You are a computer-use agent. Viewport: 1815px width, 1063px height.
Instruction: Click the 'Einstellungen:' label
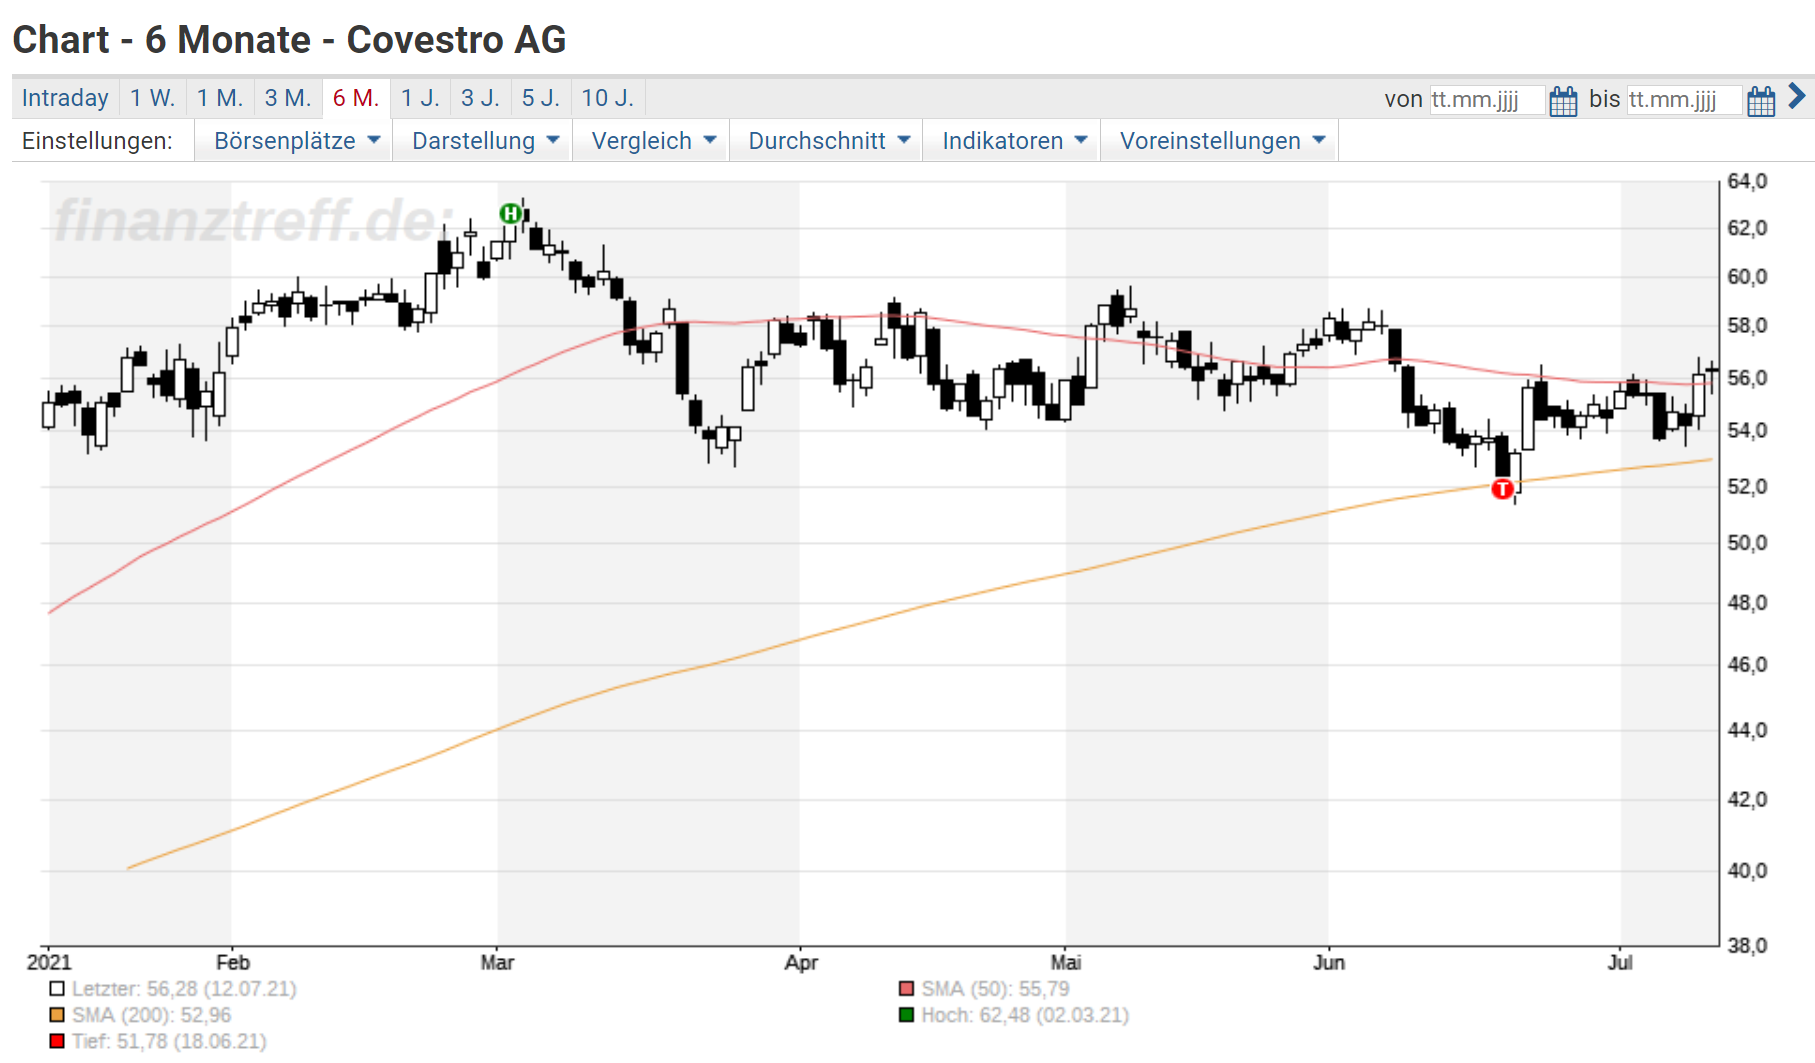tap(97, 141)
